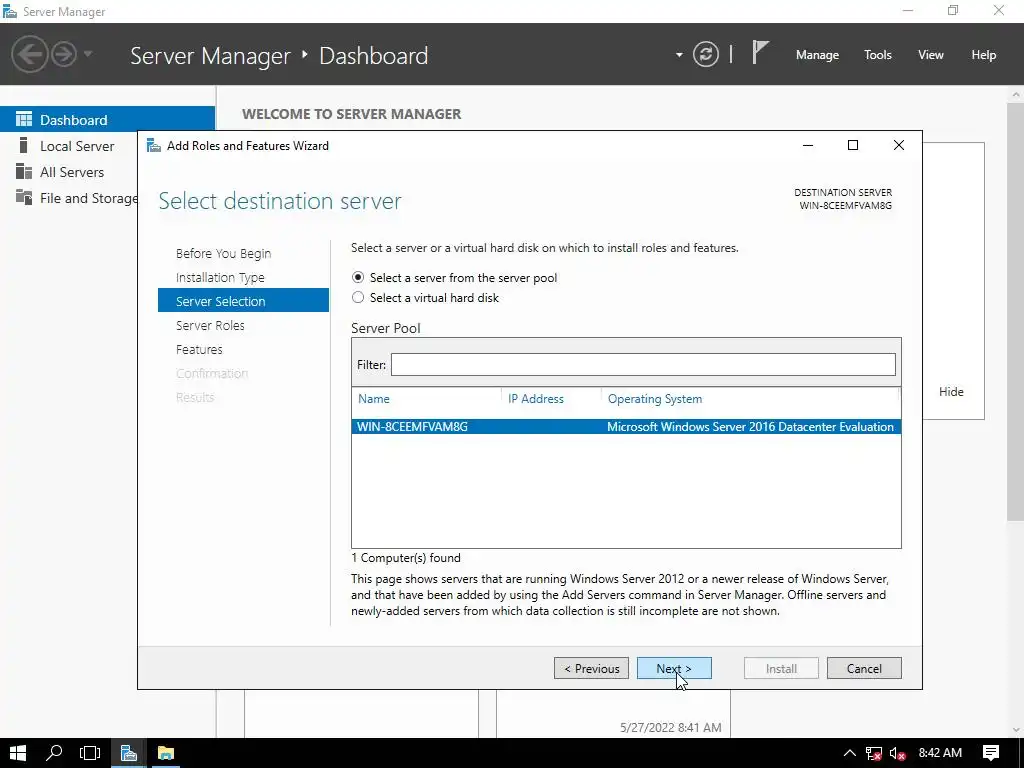Open the Tools menu
Viewport: 1024px width, 768px height.
878,55
